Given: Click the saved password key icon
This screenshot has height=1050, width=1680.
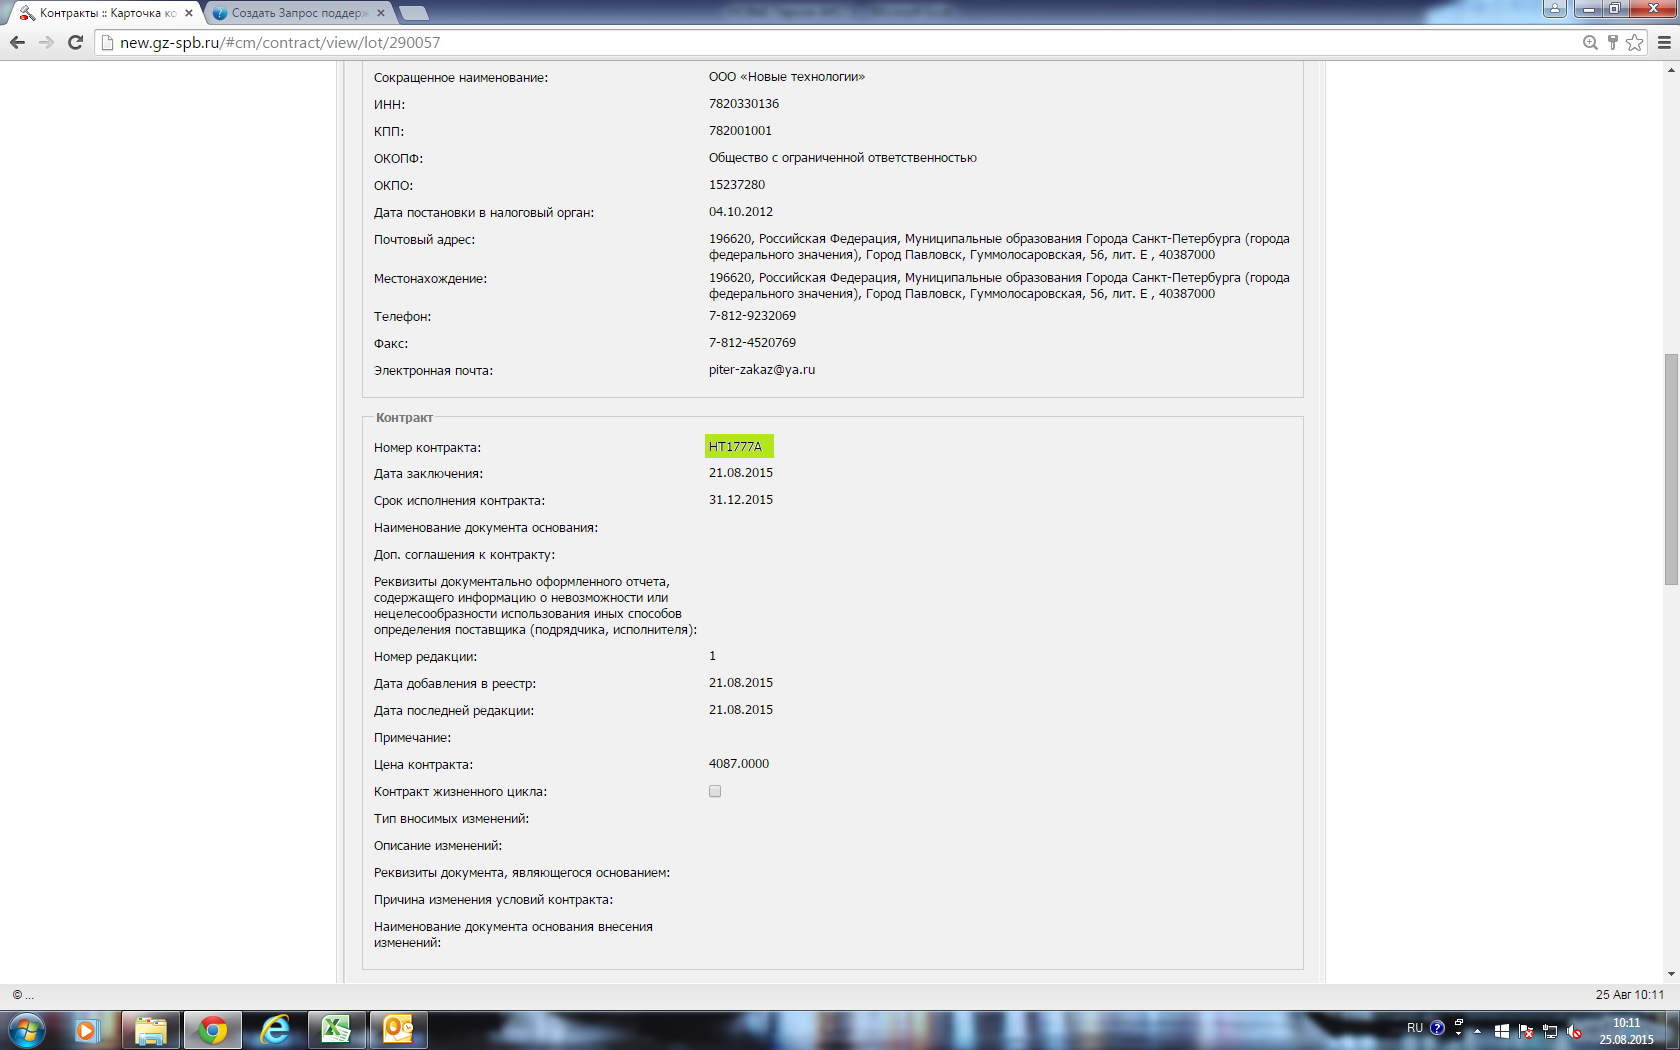Looking at the screenshot, I should click(1612, 42).
